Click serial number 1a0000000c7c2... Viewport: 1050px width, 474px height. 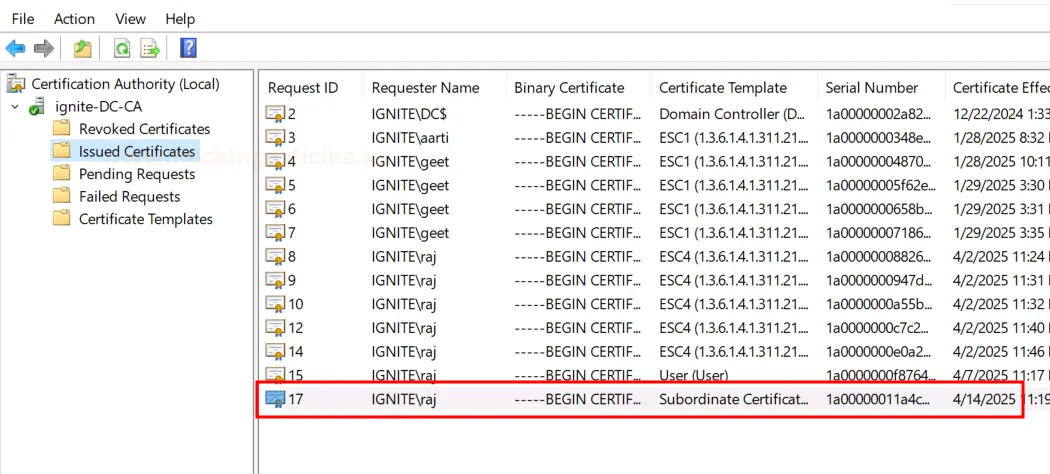point(879,328)
